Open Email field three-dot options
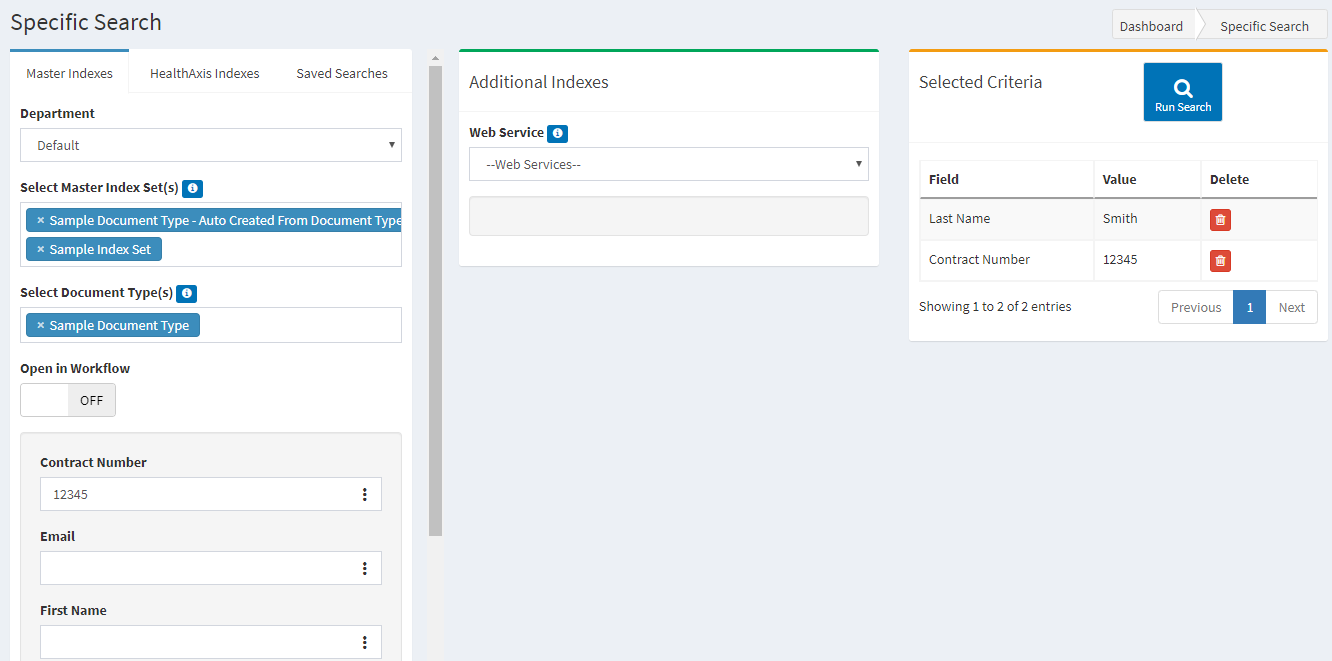The height and width of the screenshot is (661, 1332). click(364, 568)
